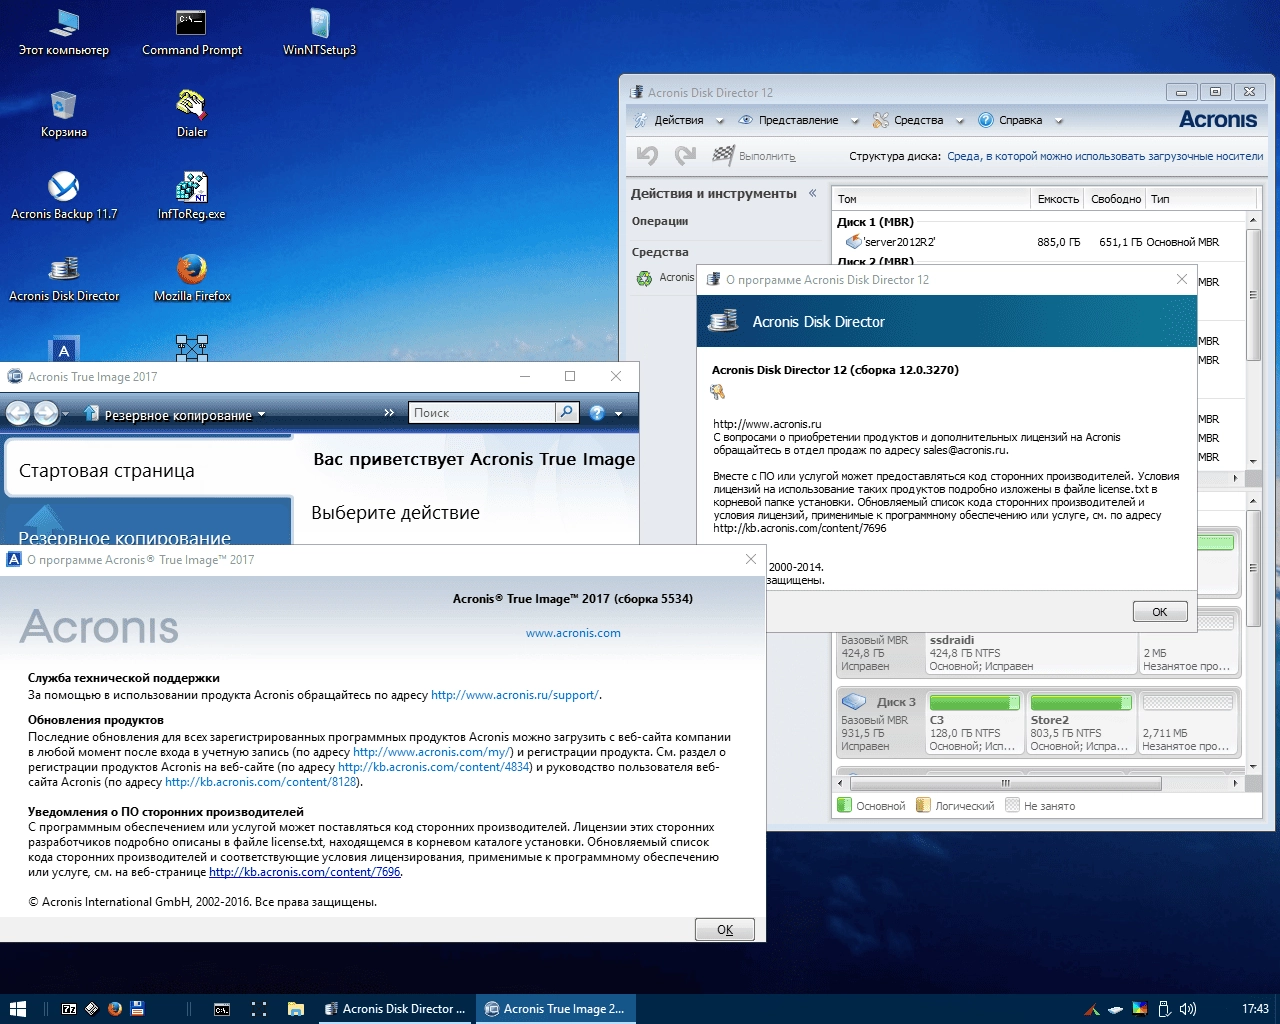Click the volume speaker tray icon
Image resolution: width=1280 pixels, height=1024 pixels.
click(1188, 1009)
